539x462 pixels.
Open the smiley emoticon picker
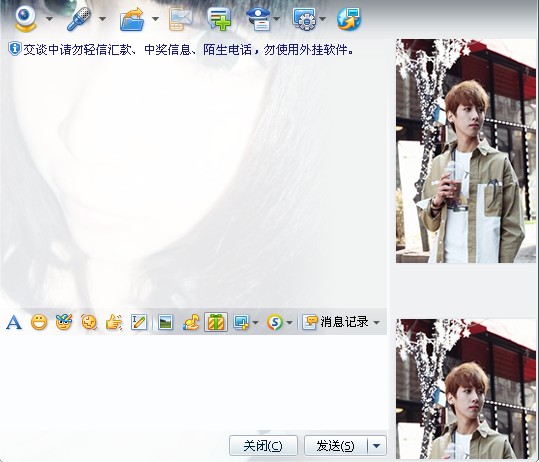click(39, 322)
